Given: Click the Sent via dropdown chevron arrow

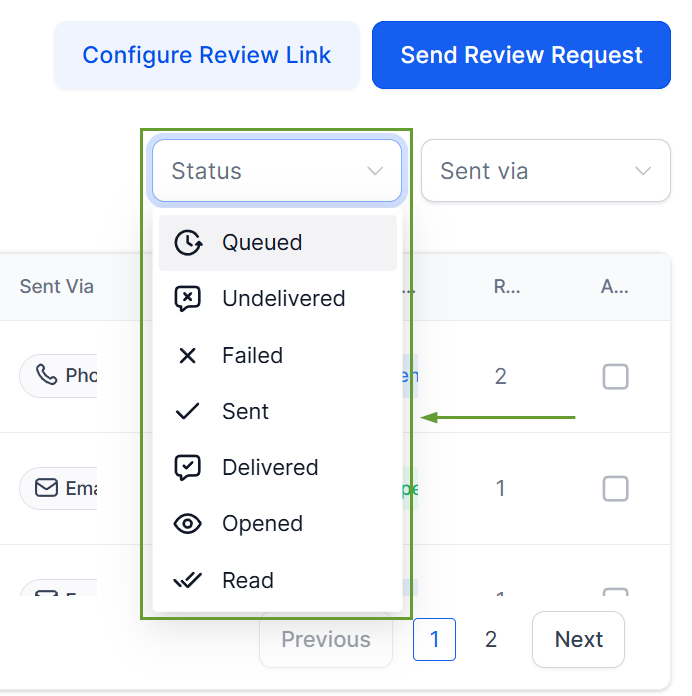Looking at the screenshot, I should (x=644, y=171).
